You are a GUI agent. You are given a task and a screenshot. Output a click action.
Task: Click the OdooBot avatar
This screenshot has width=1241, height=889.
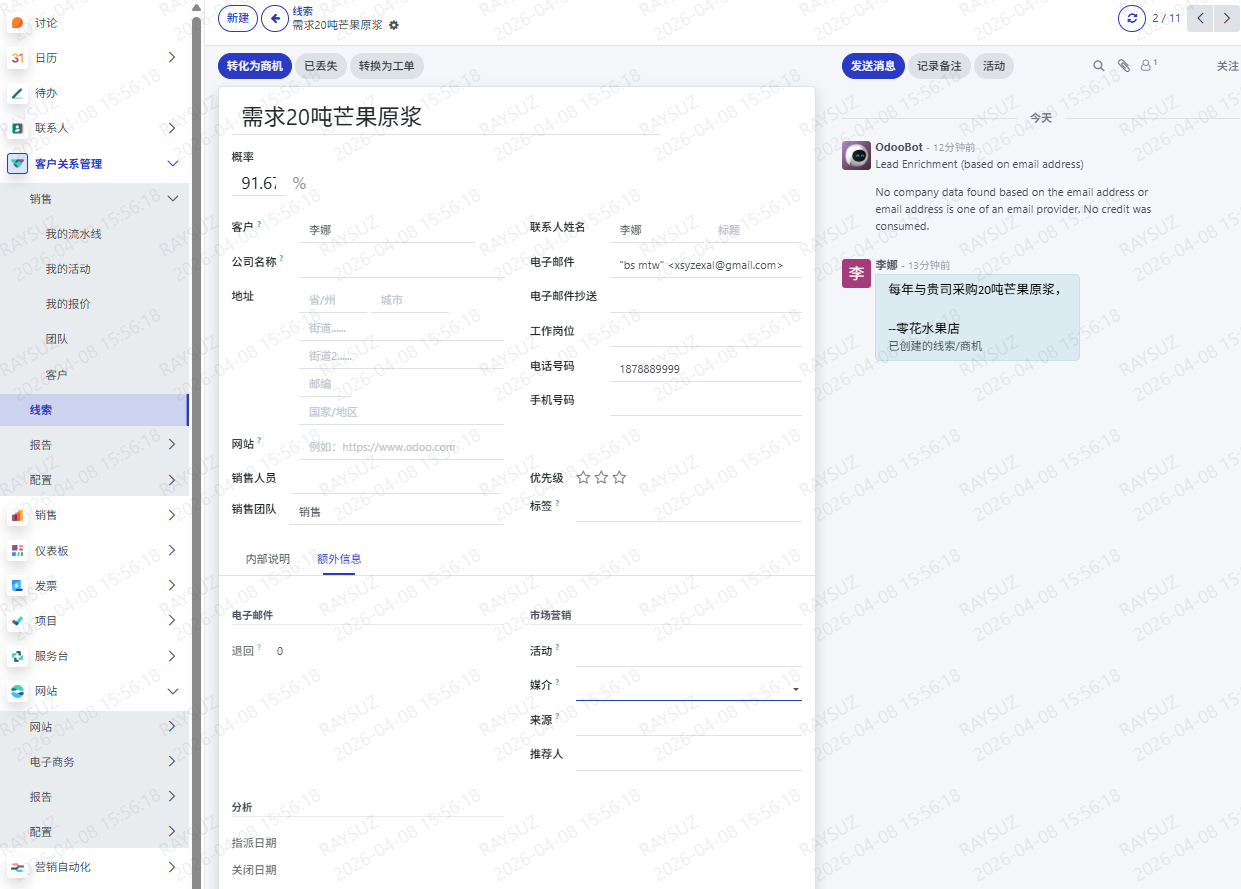856,155
